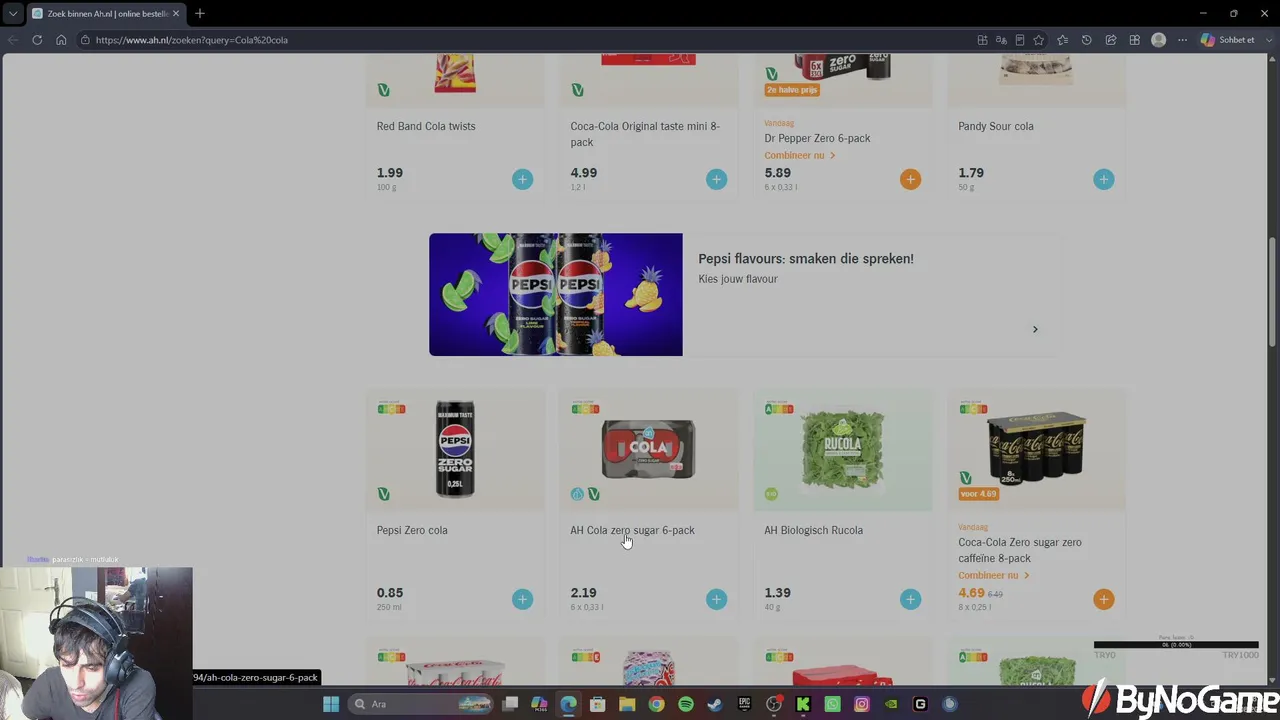The height and width of the screenshot is (720, 1280).
Task: Click the 2e halve prijs badge
Action: 792,90
